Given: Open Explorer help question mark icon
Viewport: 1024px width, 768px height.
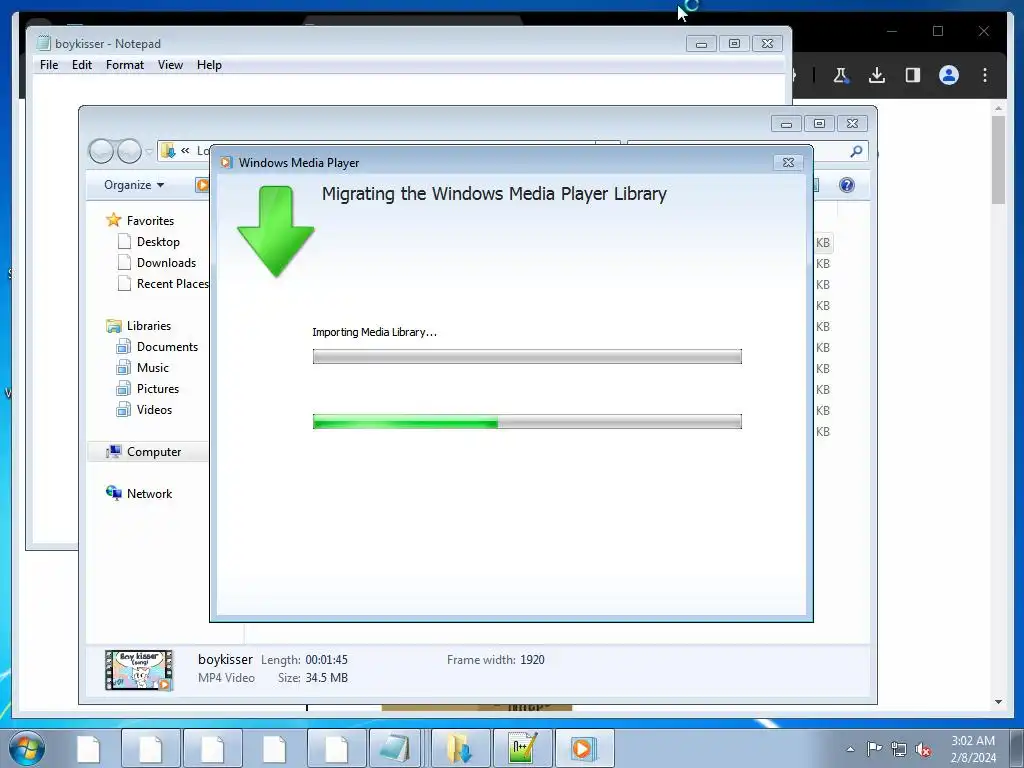Looking at the screenshot, I should point(847,185).
